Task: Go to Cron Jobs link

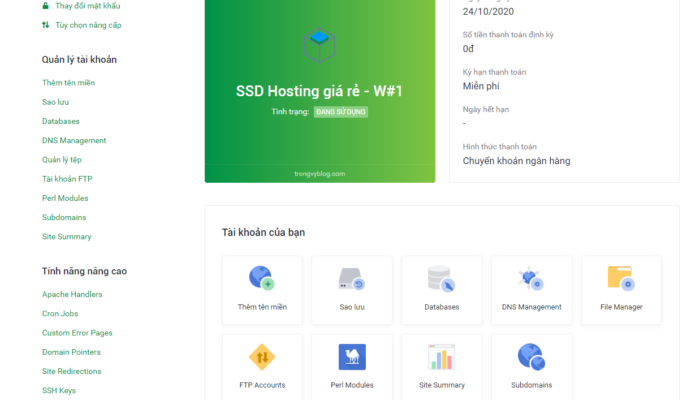Action: tap(60, 314)
